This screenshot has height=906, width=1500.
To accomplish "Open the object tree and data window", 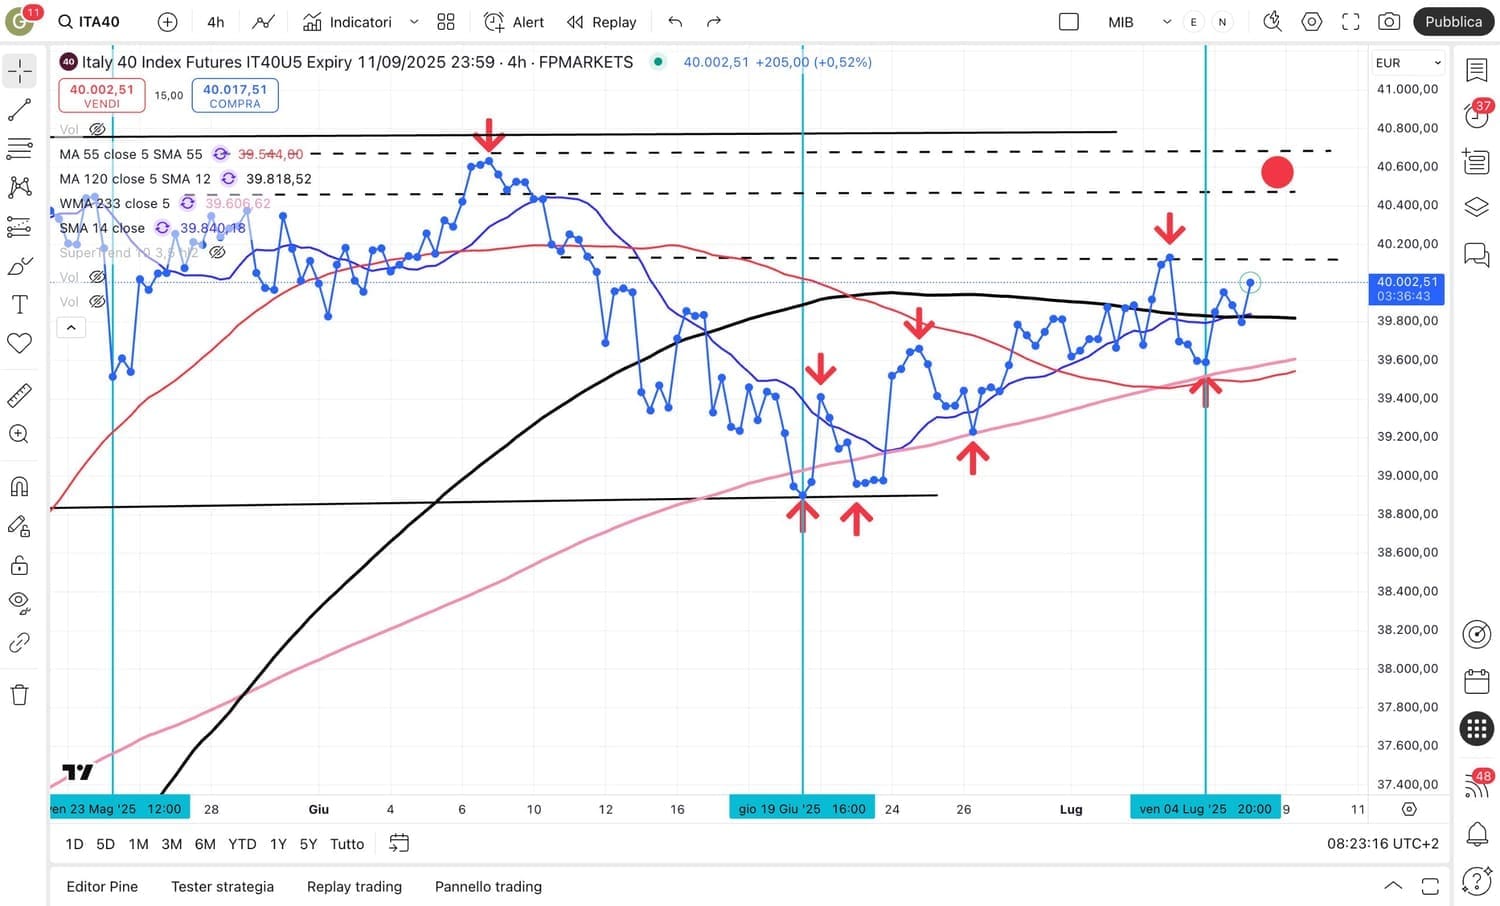I will click(x=1477, y=161).
